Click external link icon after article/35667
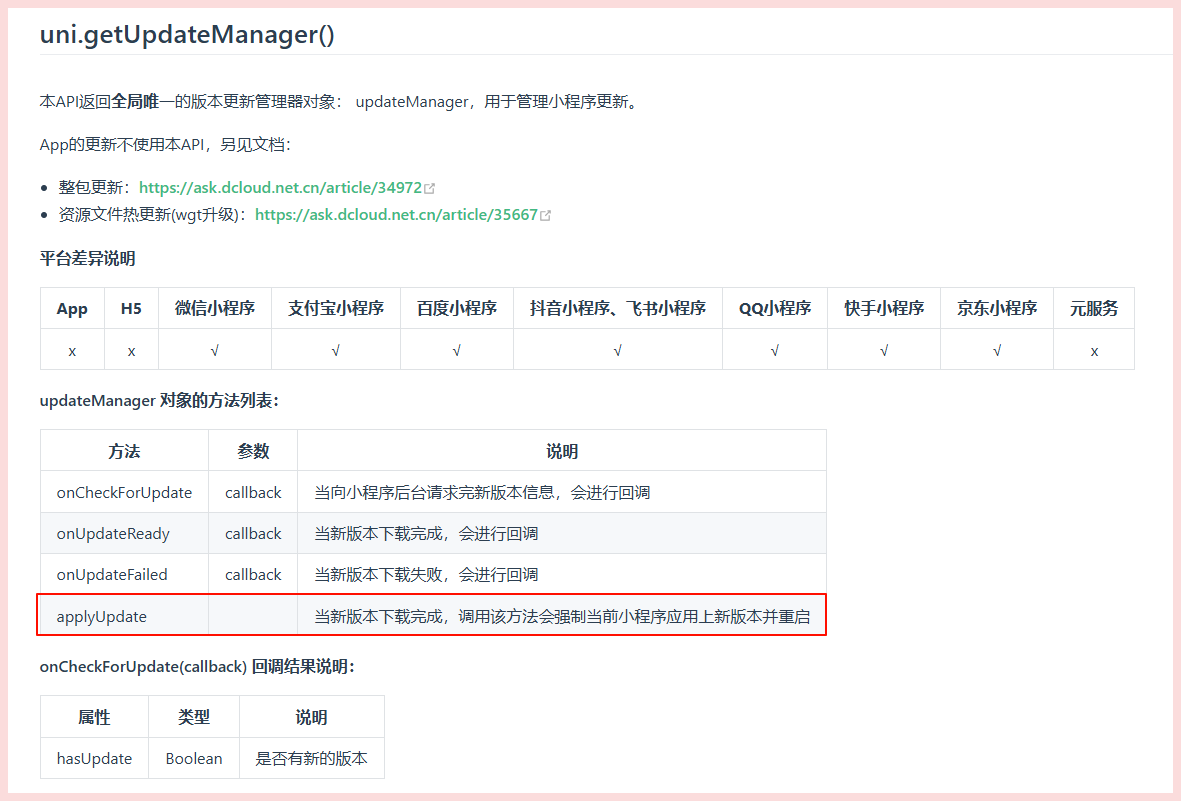 tap(545, 216)
